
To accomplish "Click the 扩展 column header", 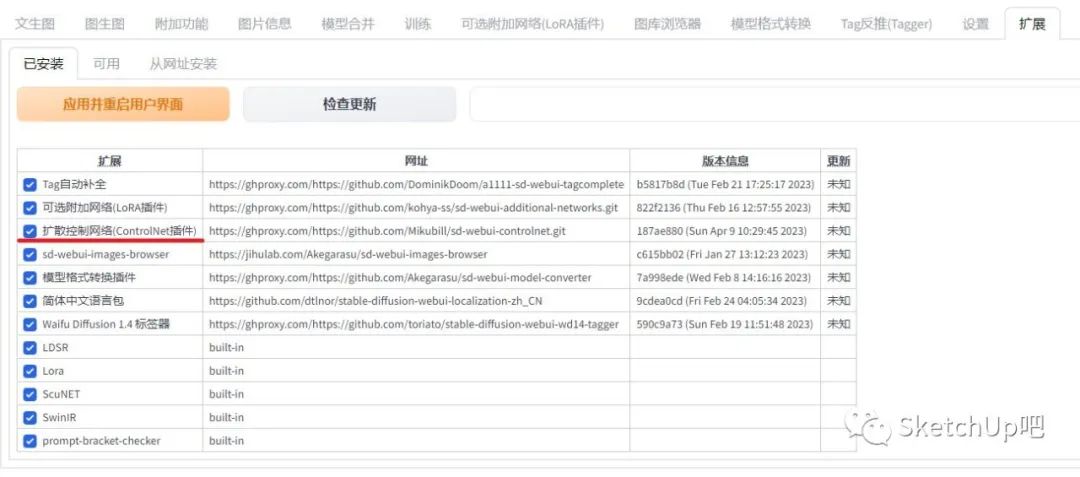I will tap(110, 161).
